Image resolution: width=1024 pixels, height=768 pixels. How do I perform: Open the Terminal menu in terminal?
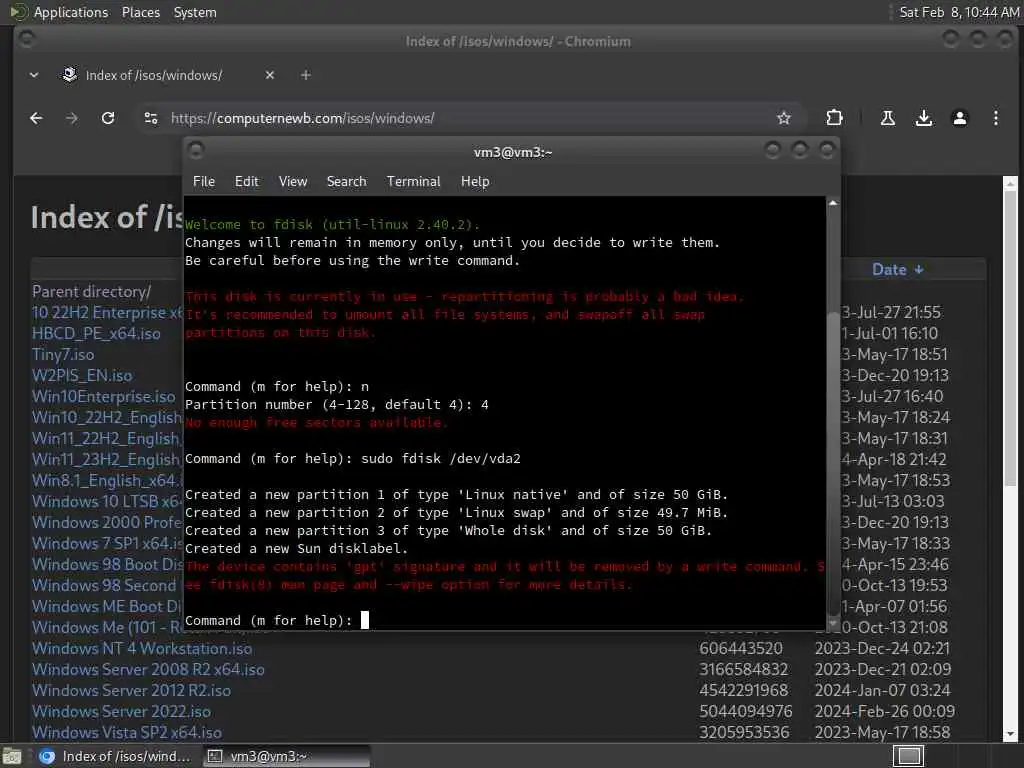click(413, 182)
